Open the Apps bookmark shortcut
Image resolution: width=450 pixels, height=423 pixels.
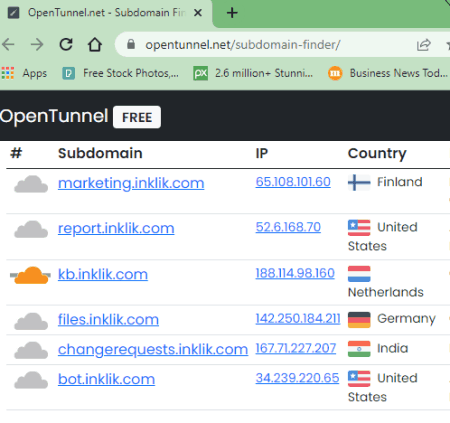(x=24, y=73)
